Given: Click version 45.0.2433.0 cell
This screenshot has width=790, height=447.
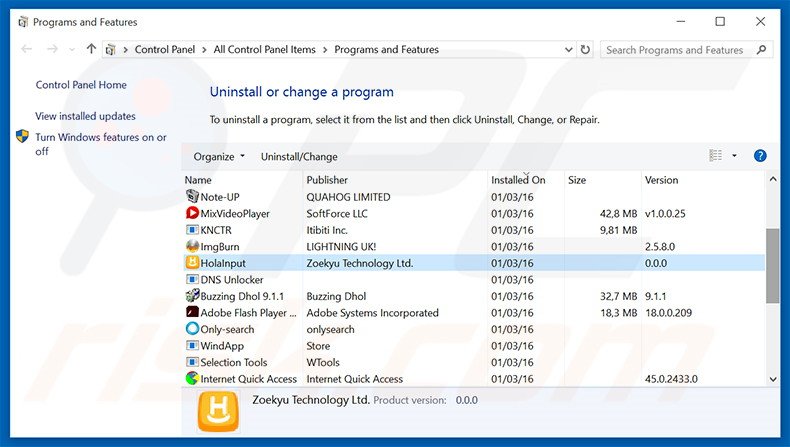Looking at the screenshot, I should pos(671,379).
